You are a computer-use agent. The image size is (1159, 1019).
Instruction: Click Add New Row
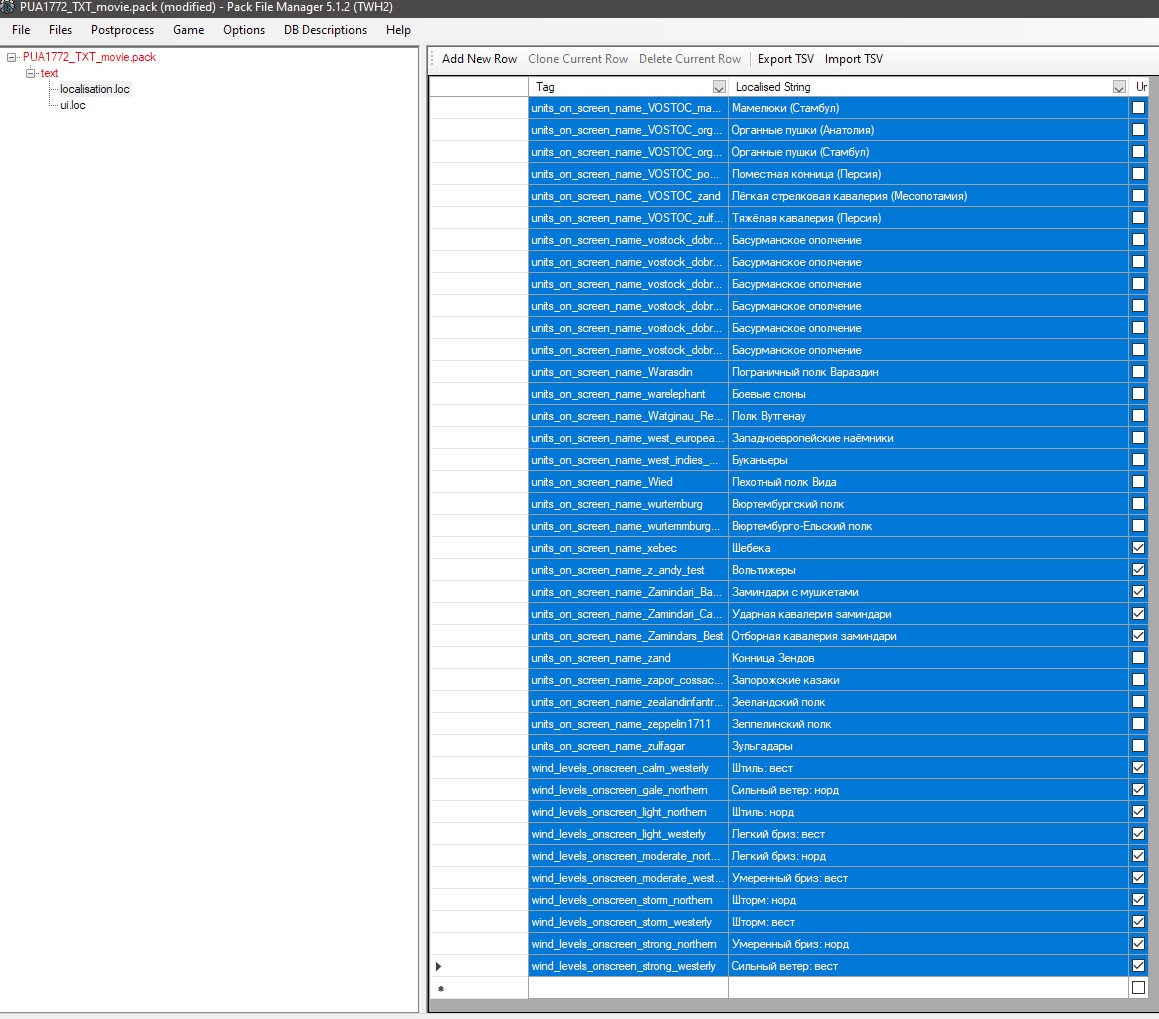479,59
